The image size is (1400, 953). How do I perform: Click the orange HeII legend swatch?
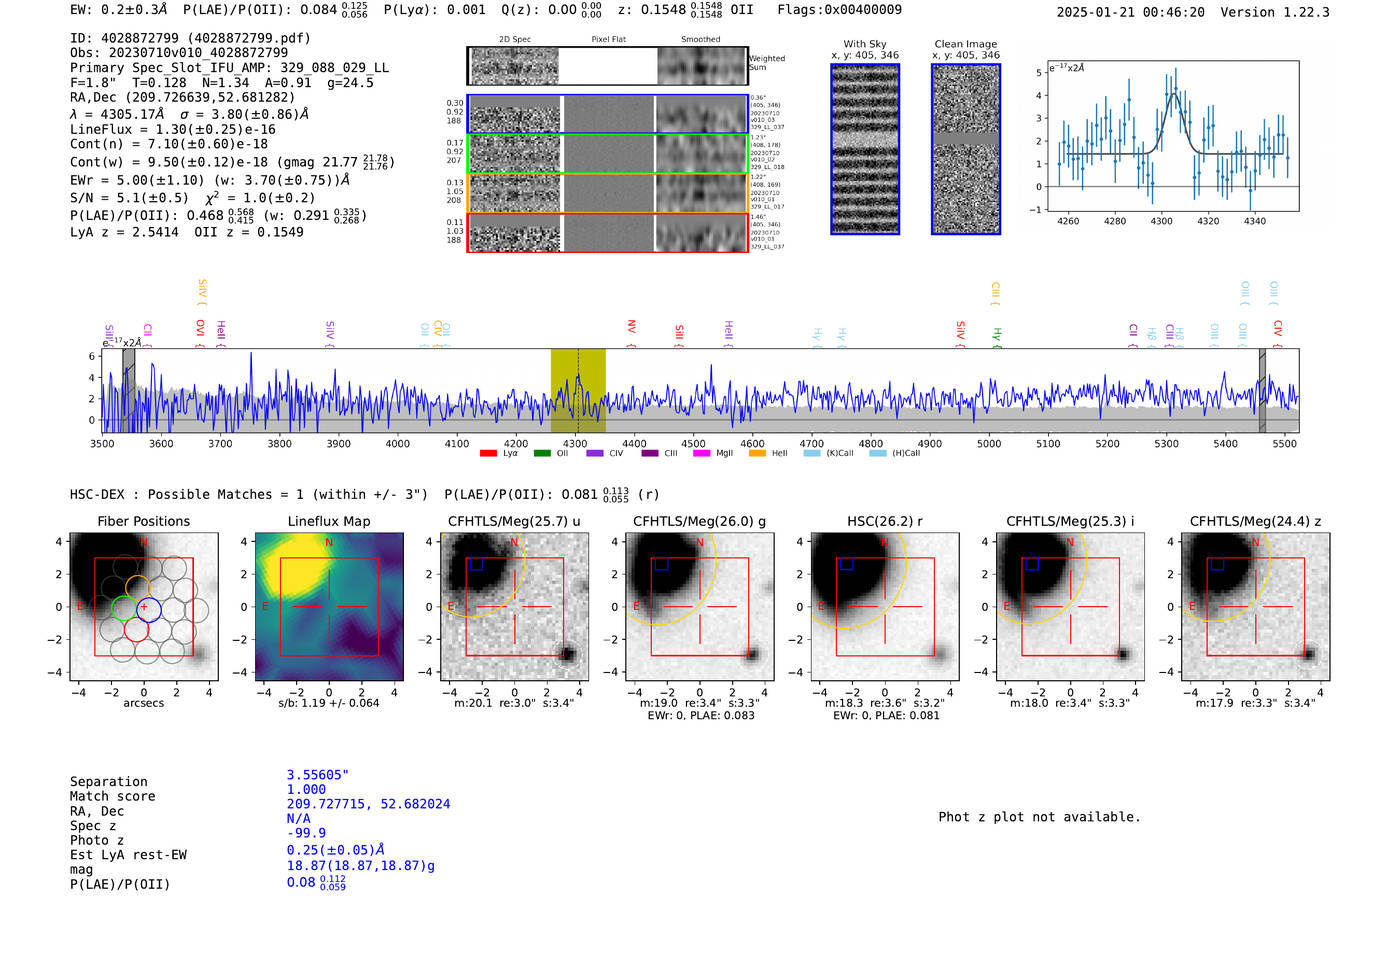(x=757, y=454)
